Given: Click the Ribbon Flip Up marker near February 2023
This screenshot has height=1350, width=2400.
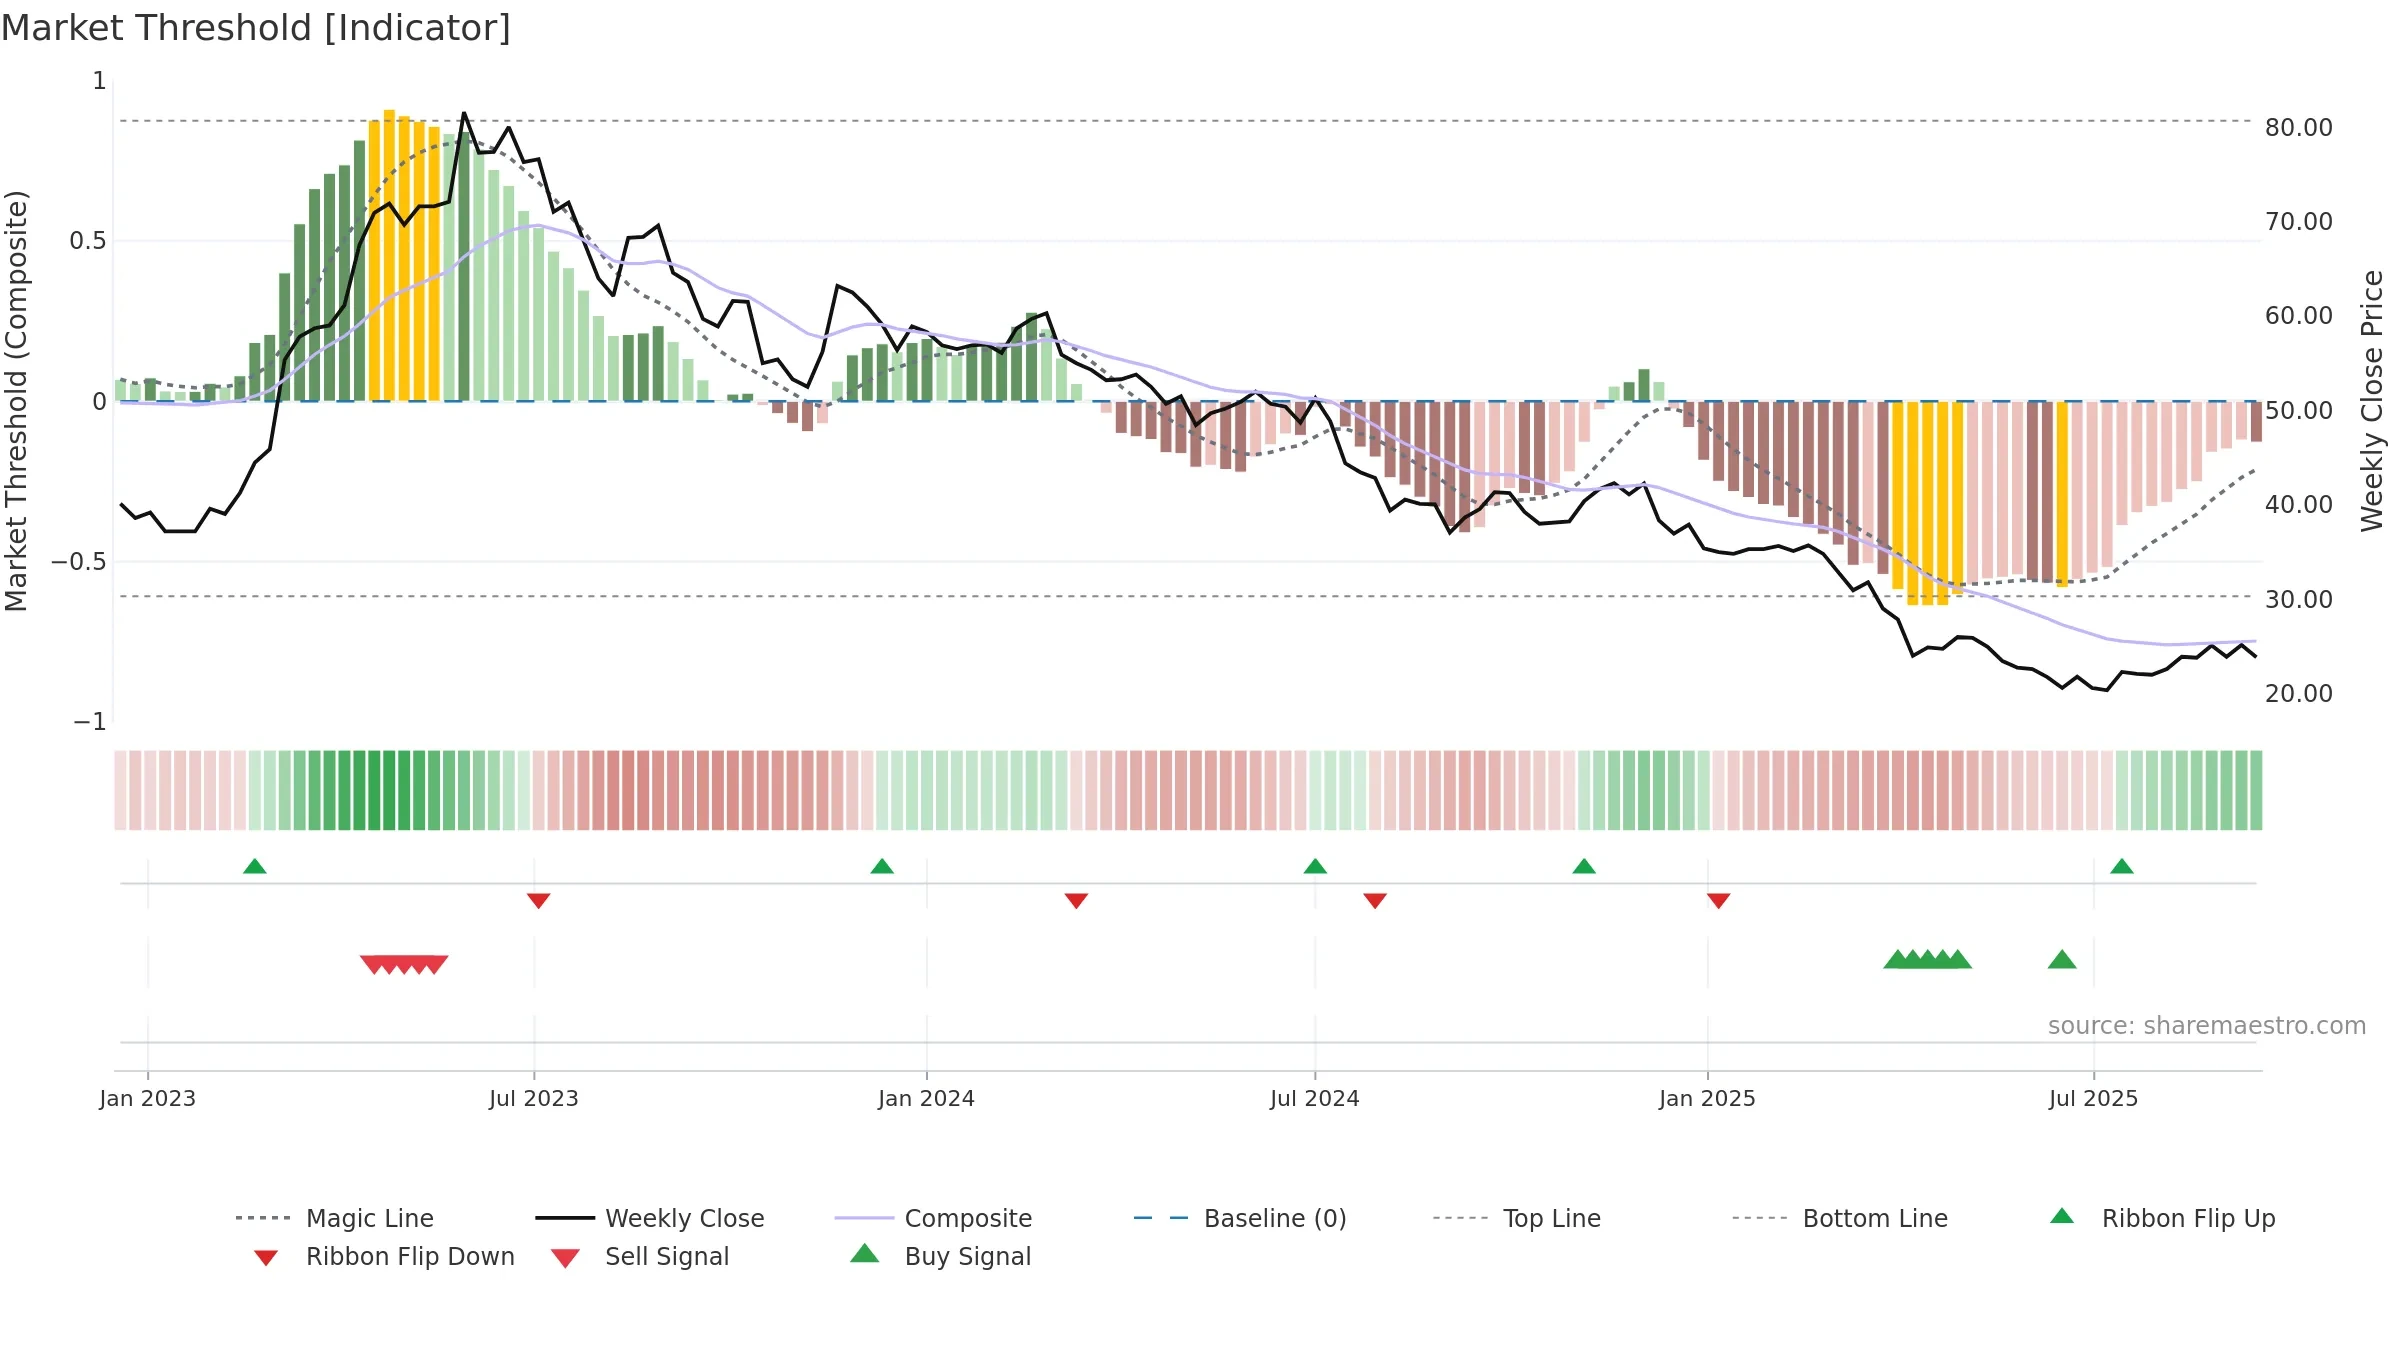Looking at the screenshot, I should (255, 866).
